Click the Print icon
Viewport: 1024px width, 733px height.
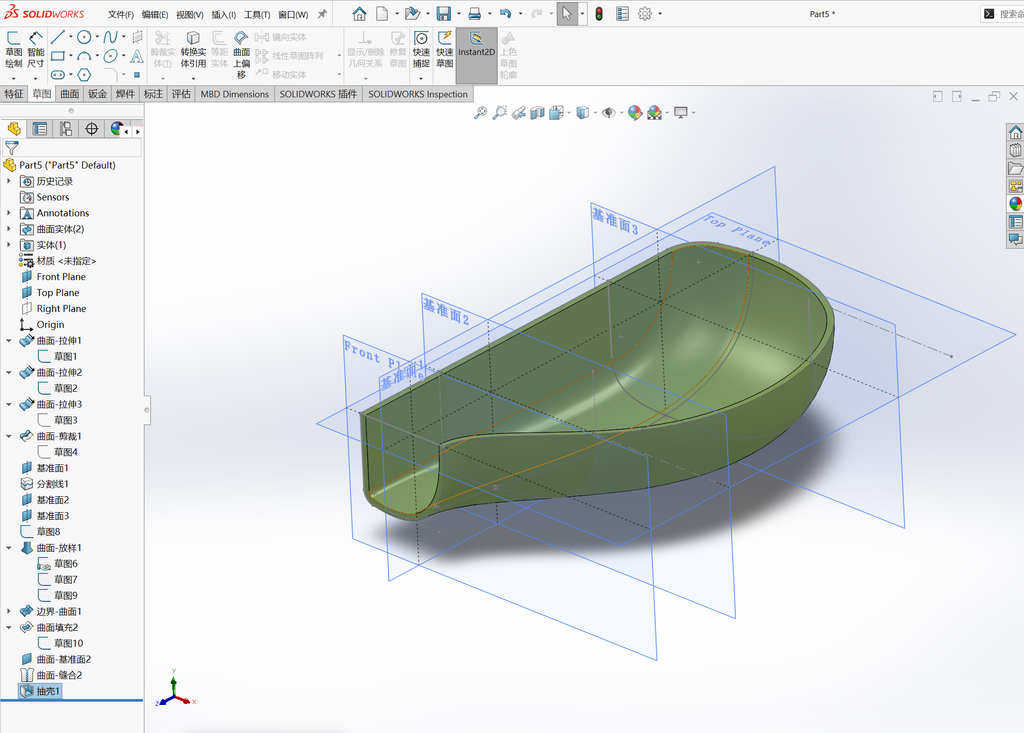pyautogui.click(x=475, y=14)
